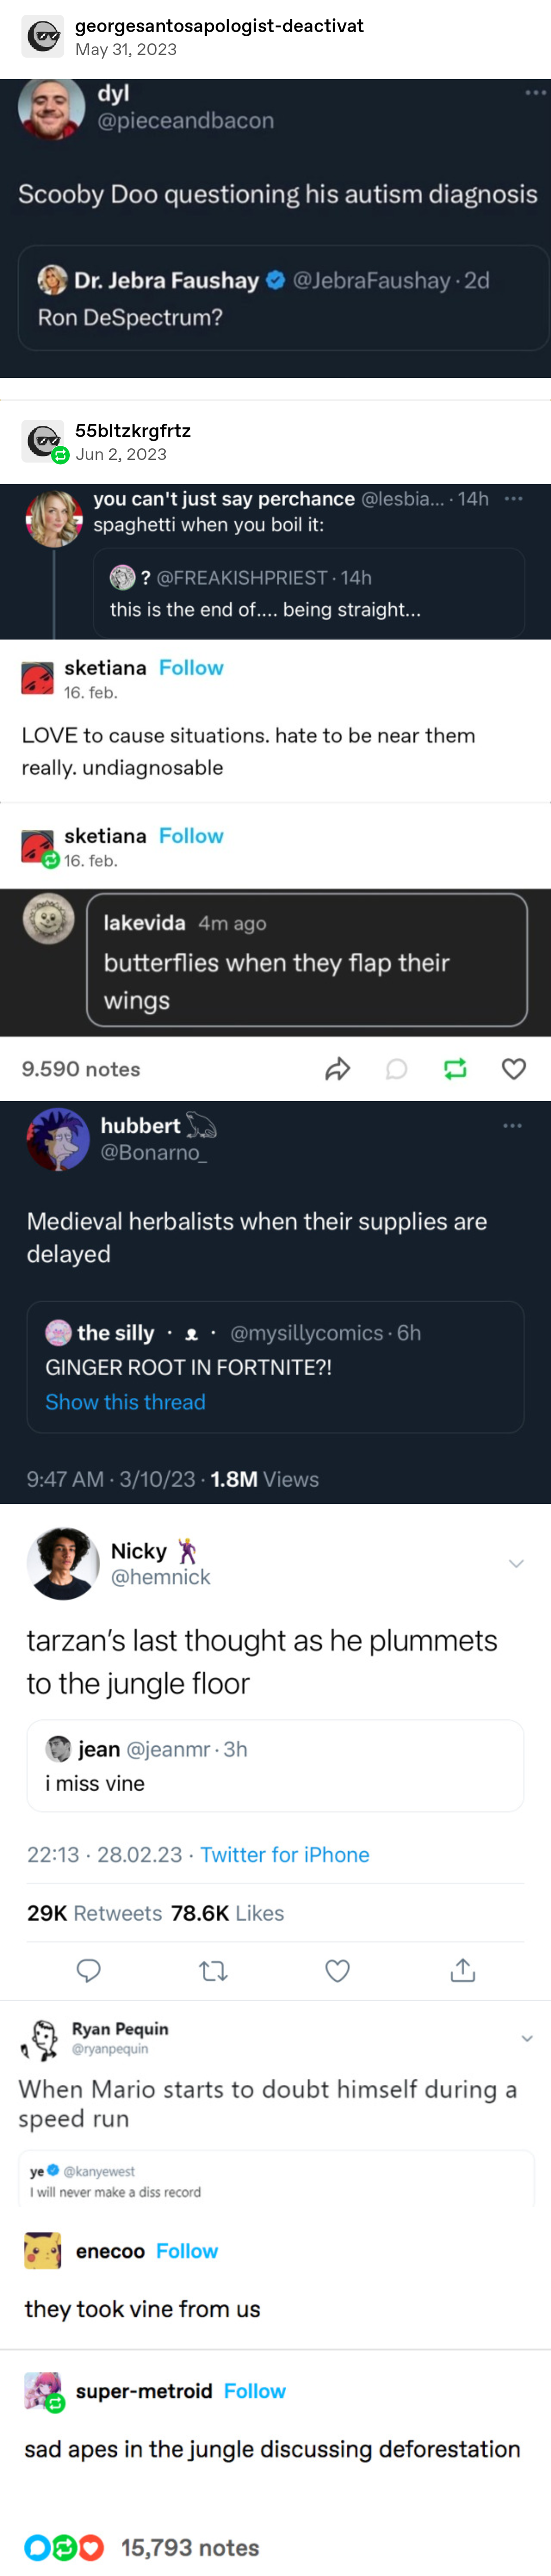Viewport: 551px width, 2576px height.
Task: Click the blue reply icon beside 15,793 notes
Action: click(x=37, y=2547)
